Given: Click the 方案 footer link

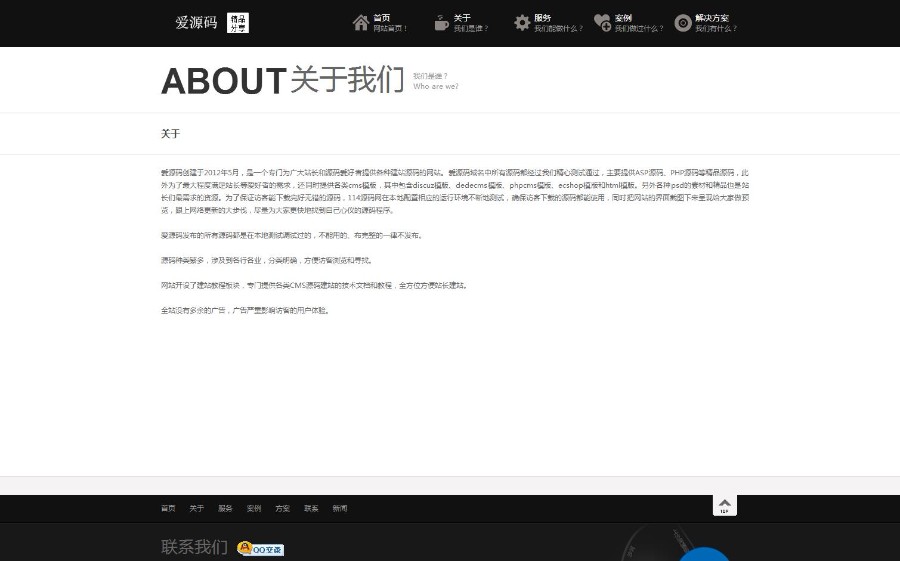Looking at the screenshot, I should tap(282, 509).
